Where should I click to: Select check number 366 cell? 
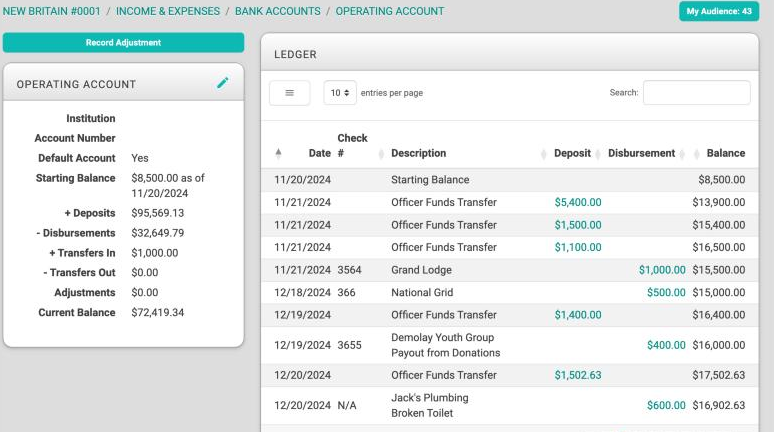click(x=346, y=292)
